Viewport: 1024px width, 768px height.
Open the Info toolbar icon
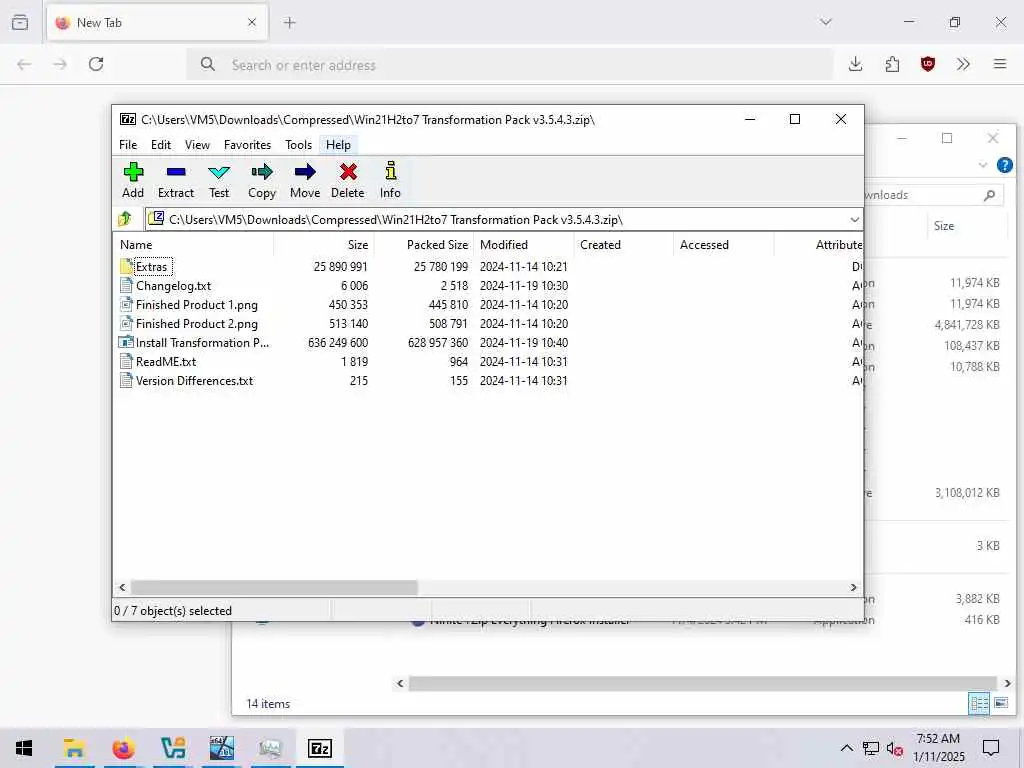390,180
